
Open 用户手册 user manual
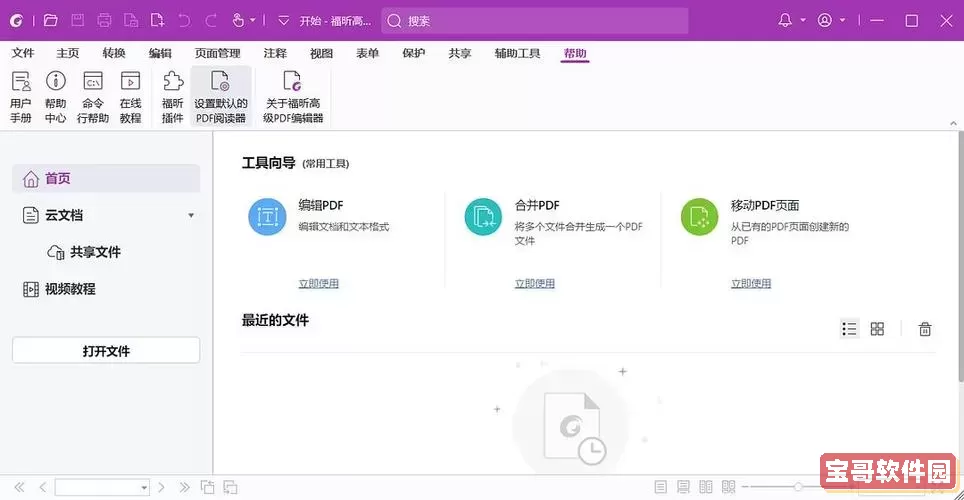[21, 97]
